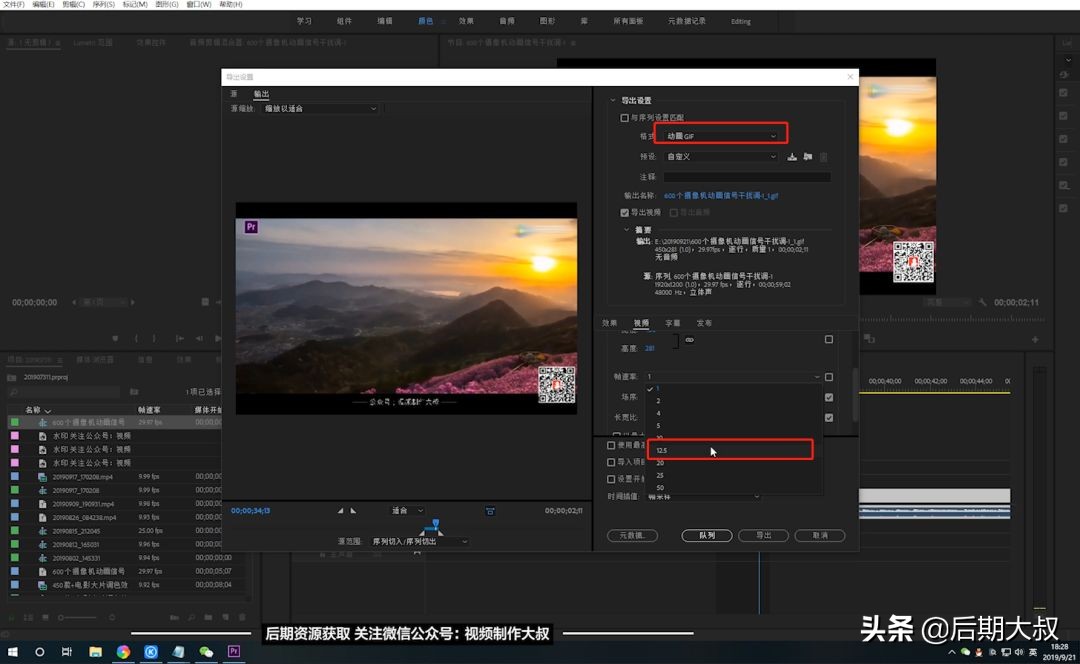
Task: Click the aspect ratio correction icon
Action: (490, 511)
